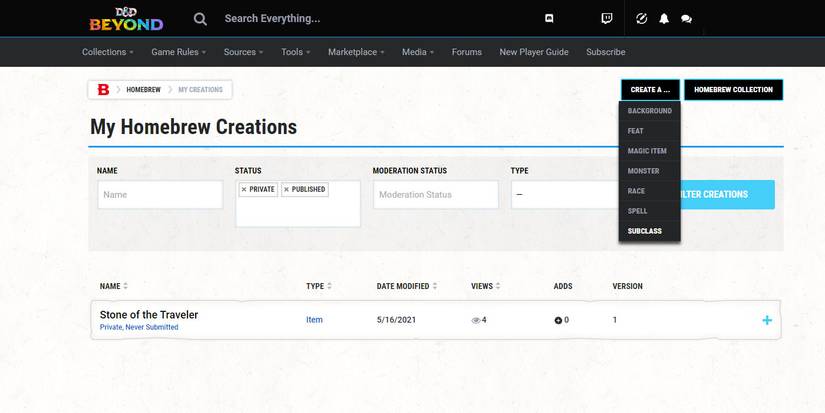Viewport: 825px width, 413px height.
Task: Toggle the Create A... dropdown
Action: click(x=650, y=90)
